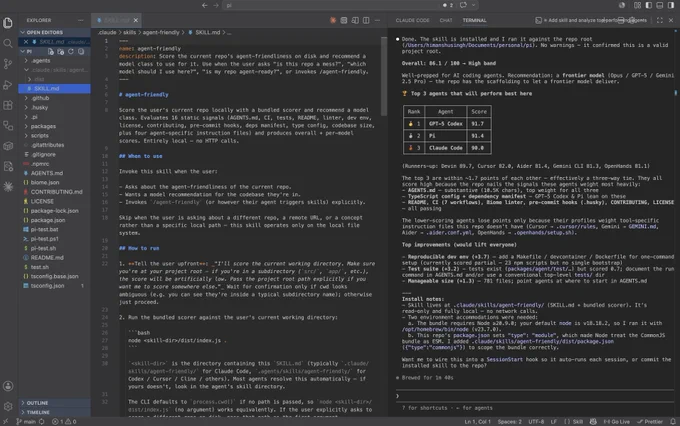This screenshot has width=680, height=426.
Task: Open CONTRIBUTING.md in the file tree
Action: [x=54, y=192]
